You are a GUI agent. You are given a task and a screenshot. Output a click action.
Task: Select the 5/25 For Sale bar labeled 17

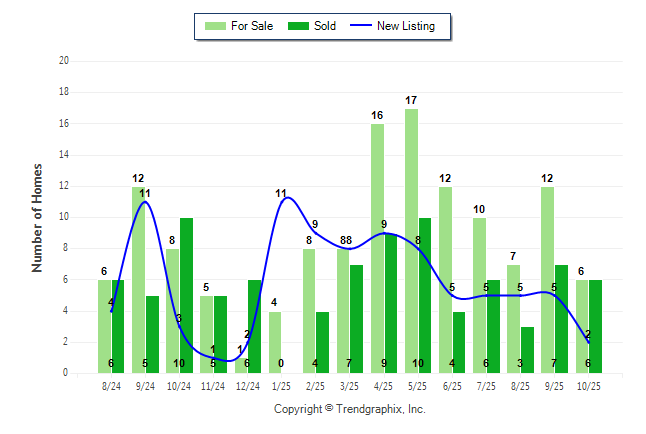tap(411, 240)
